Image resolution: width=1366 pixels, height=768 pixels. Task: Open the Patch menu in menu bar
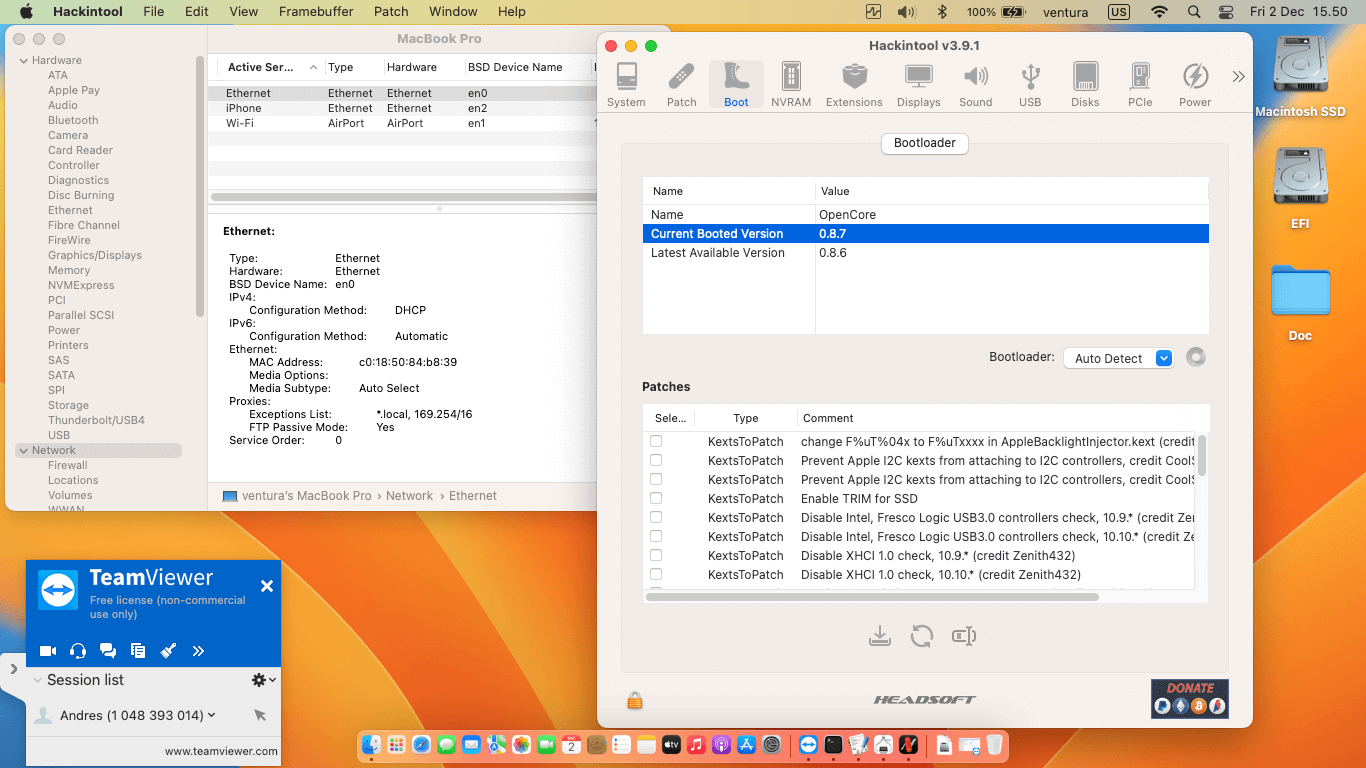pos(391,12)
